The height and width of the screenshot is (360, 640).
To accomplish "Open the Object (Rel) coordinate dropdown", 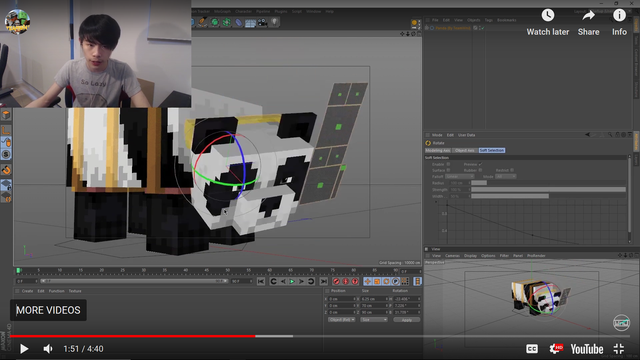I will 341,320.
